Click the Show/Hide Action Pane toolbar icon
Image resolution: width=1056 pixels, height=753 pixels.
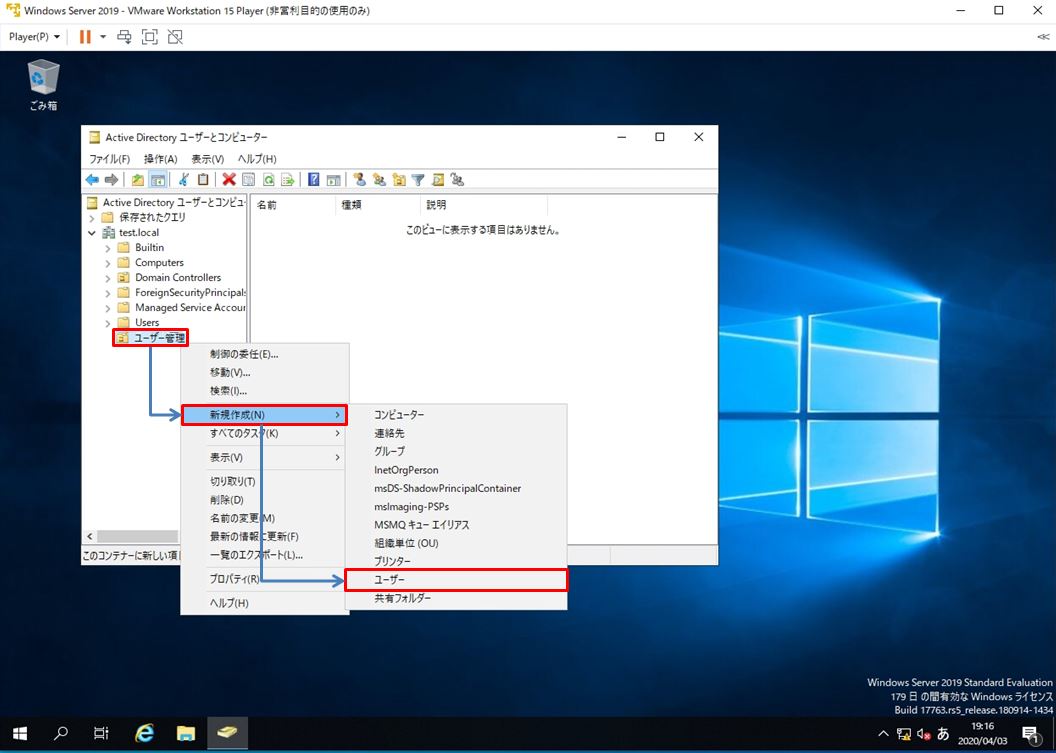333,180
